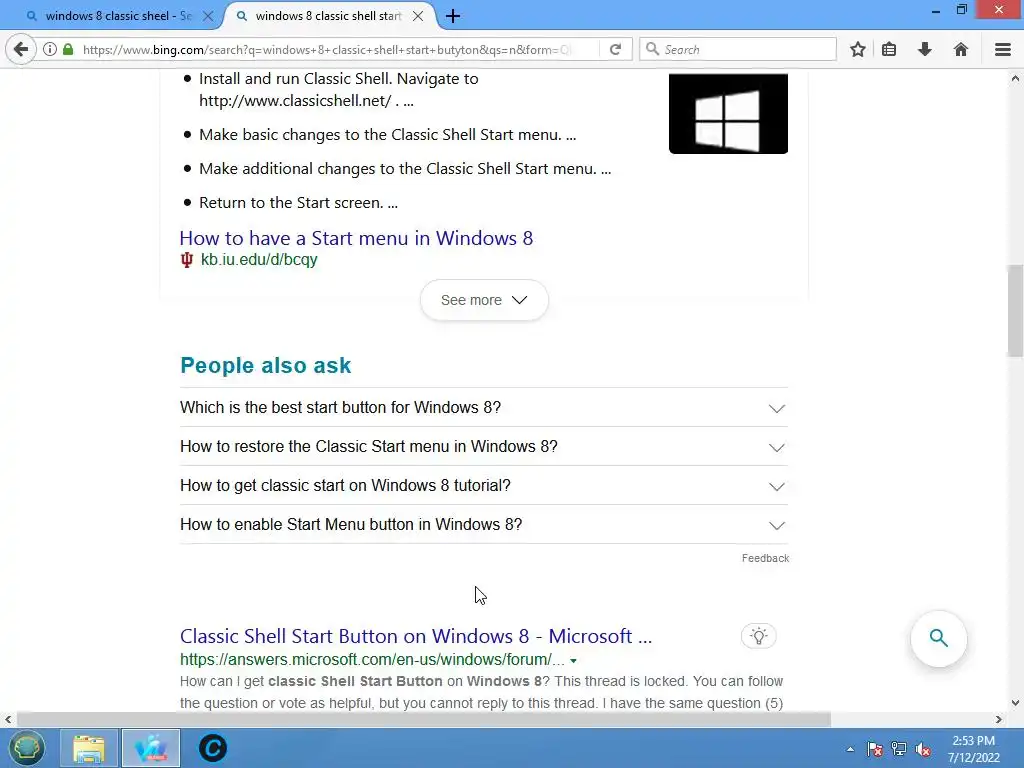Screen dimensions: 1024x768
Task: Click 'Make basic changes to the Classic Shell' text
Action: coord(387,135)
